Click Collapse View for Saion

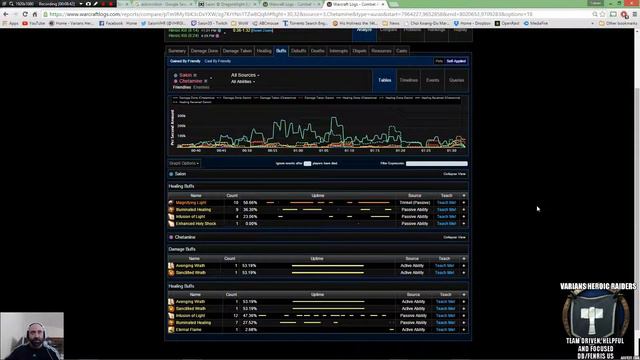click(454, 174)
